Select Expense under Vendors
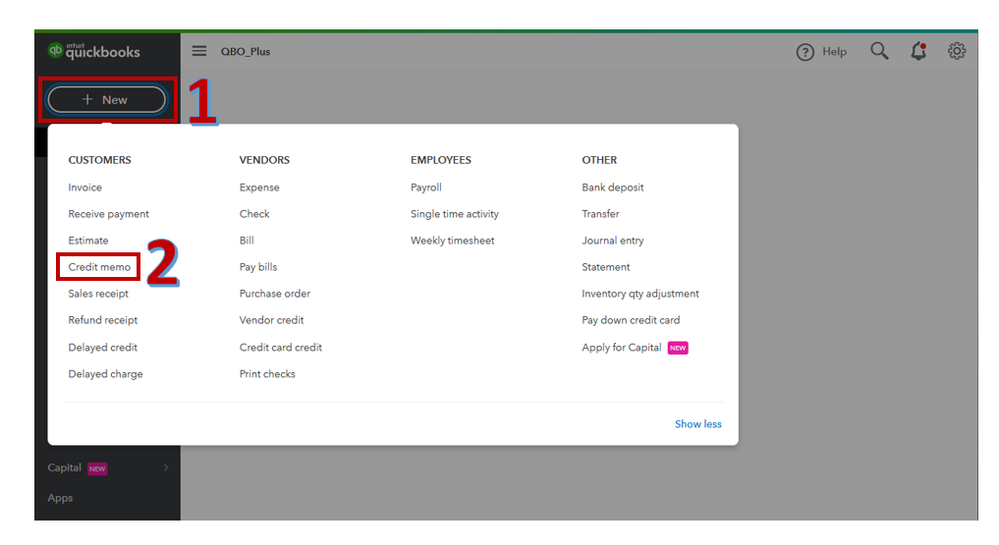The height and width of the screenshot is (545, 999). coord(259,187)
